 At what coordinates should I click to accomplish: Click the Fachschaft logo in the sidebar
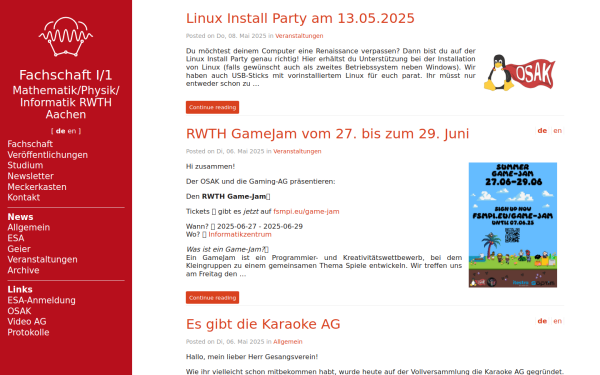point(66,37)
